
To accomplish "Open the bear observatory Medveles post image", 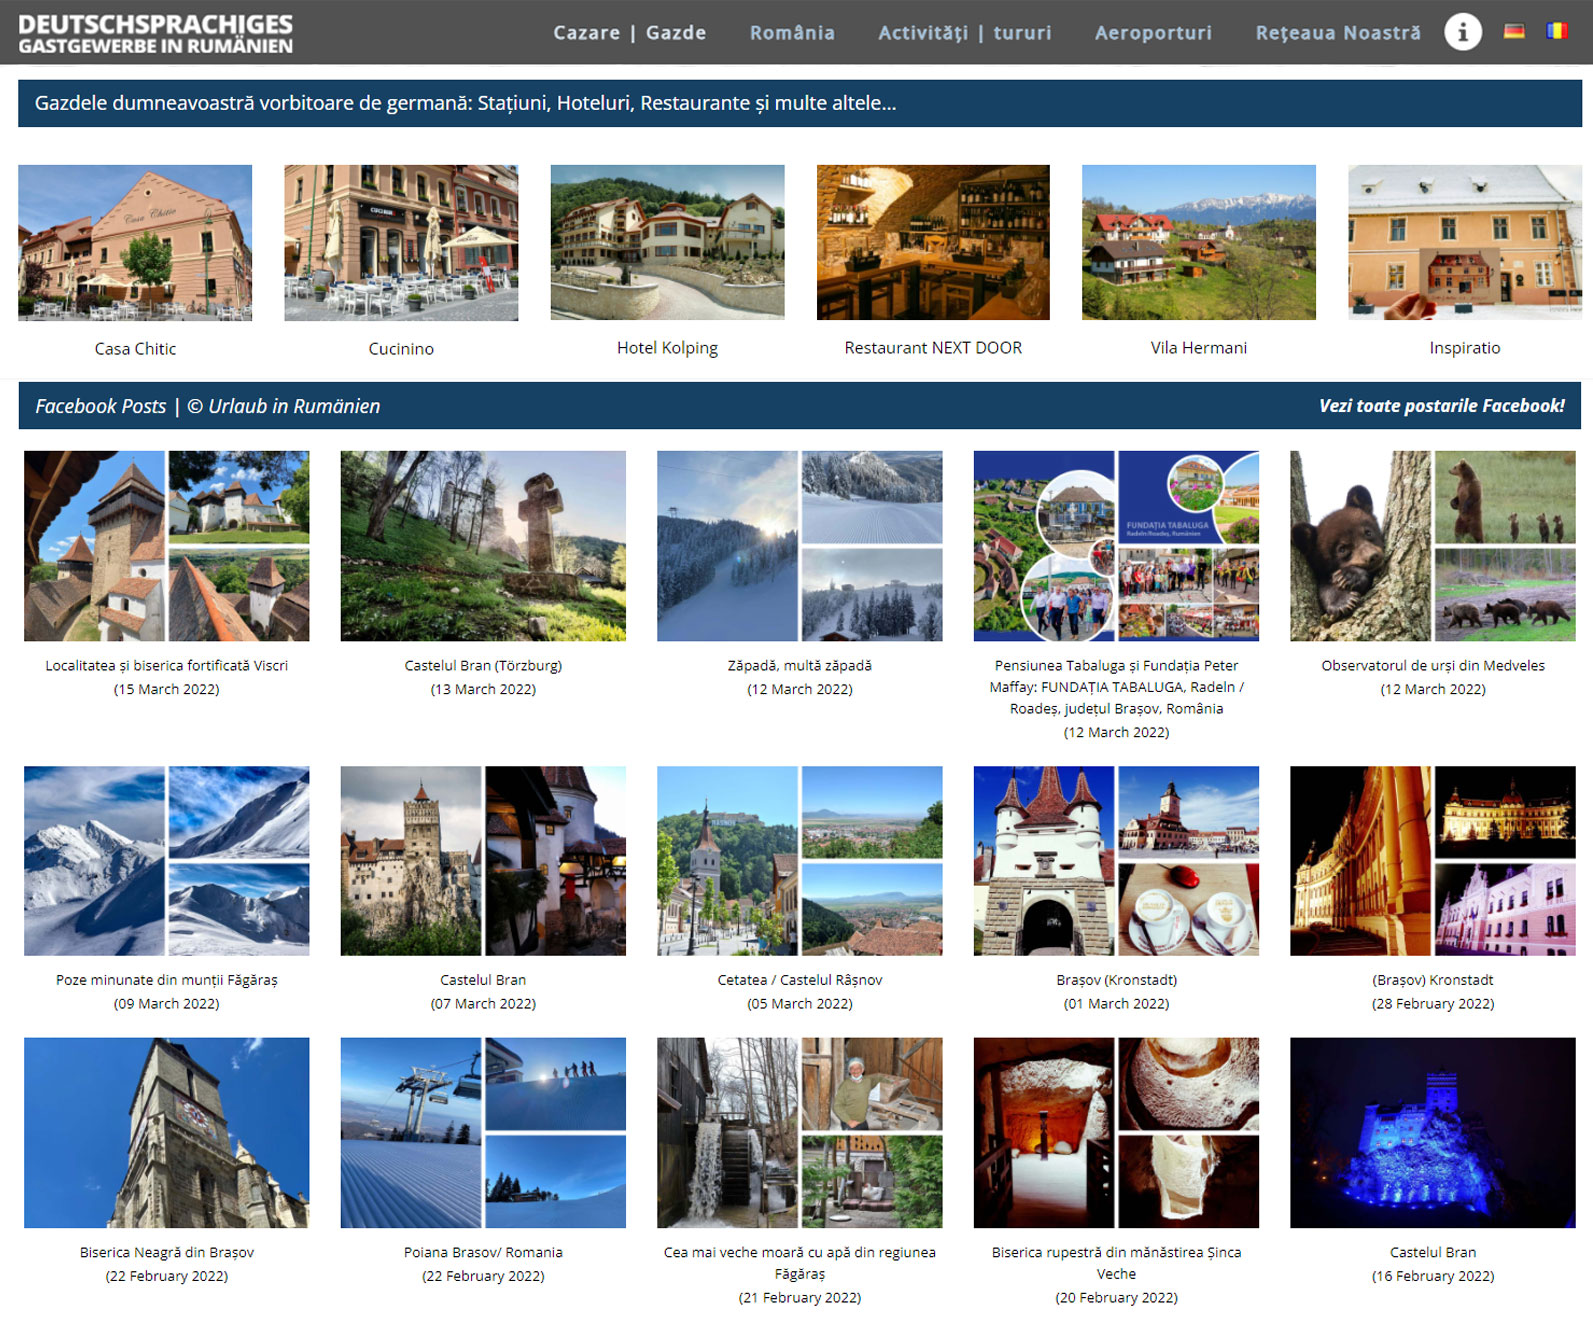I will tap(1432, 546).
